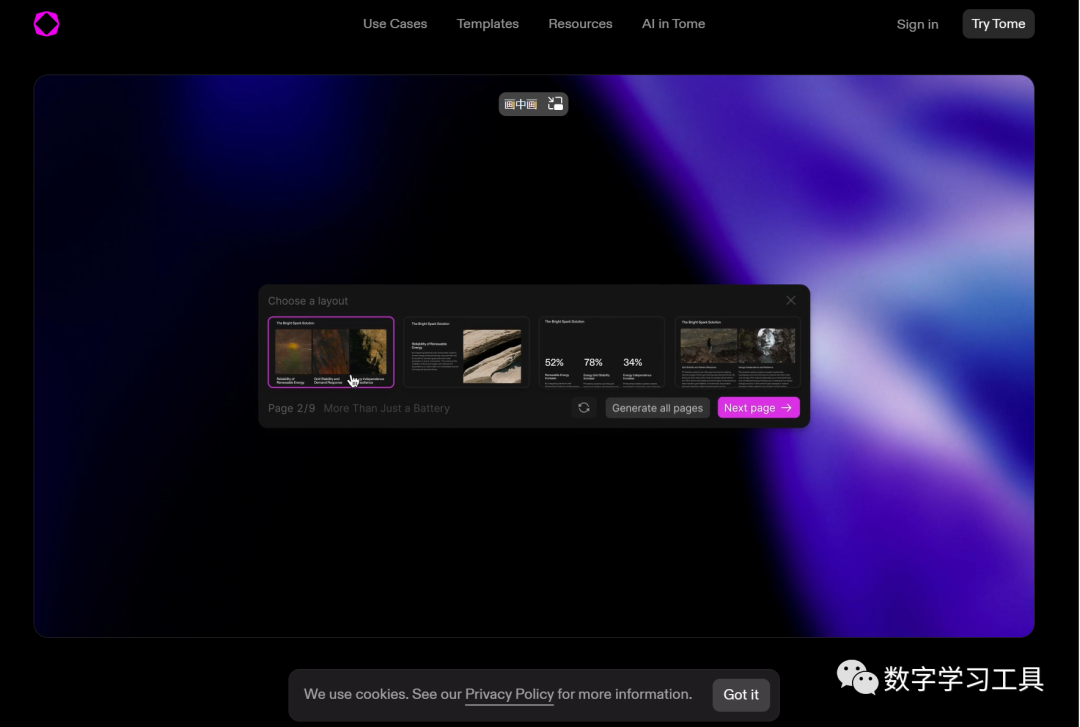Screen dimensions: 1080x727
Task: Click Generate all pages button
Action: point(657,408)
